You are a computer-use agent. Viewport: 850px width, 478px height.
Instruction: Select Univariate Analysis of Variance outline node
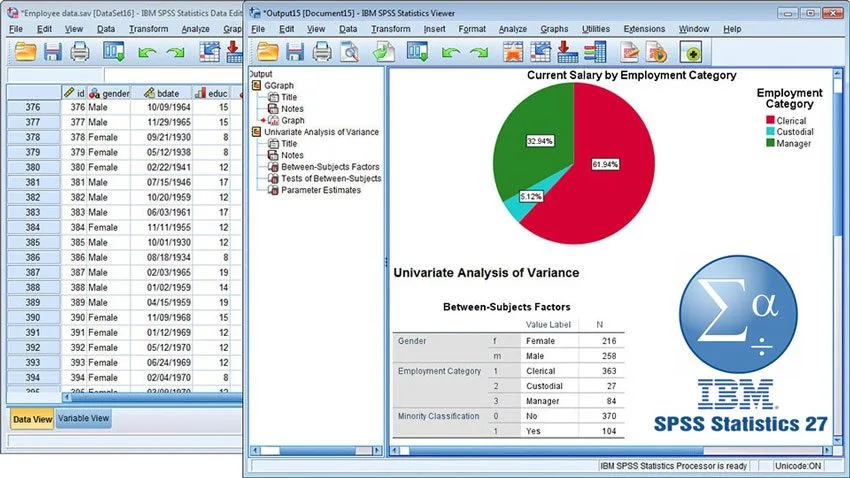[x=321, y=132]
